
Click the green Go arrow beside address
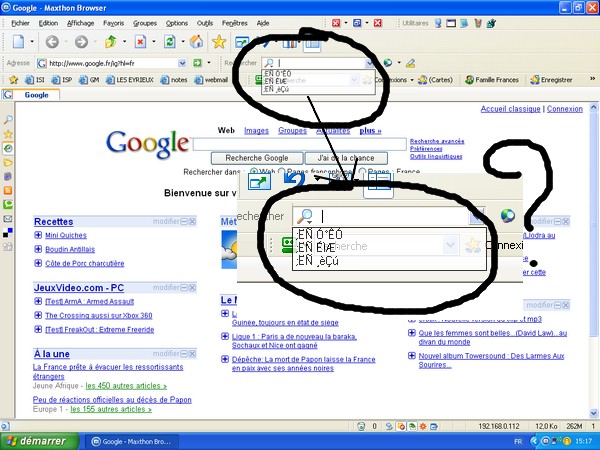pos(197,63)
